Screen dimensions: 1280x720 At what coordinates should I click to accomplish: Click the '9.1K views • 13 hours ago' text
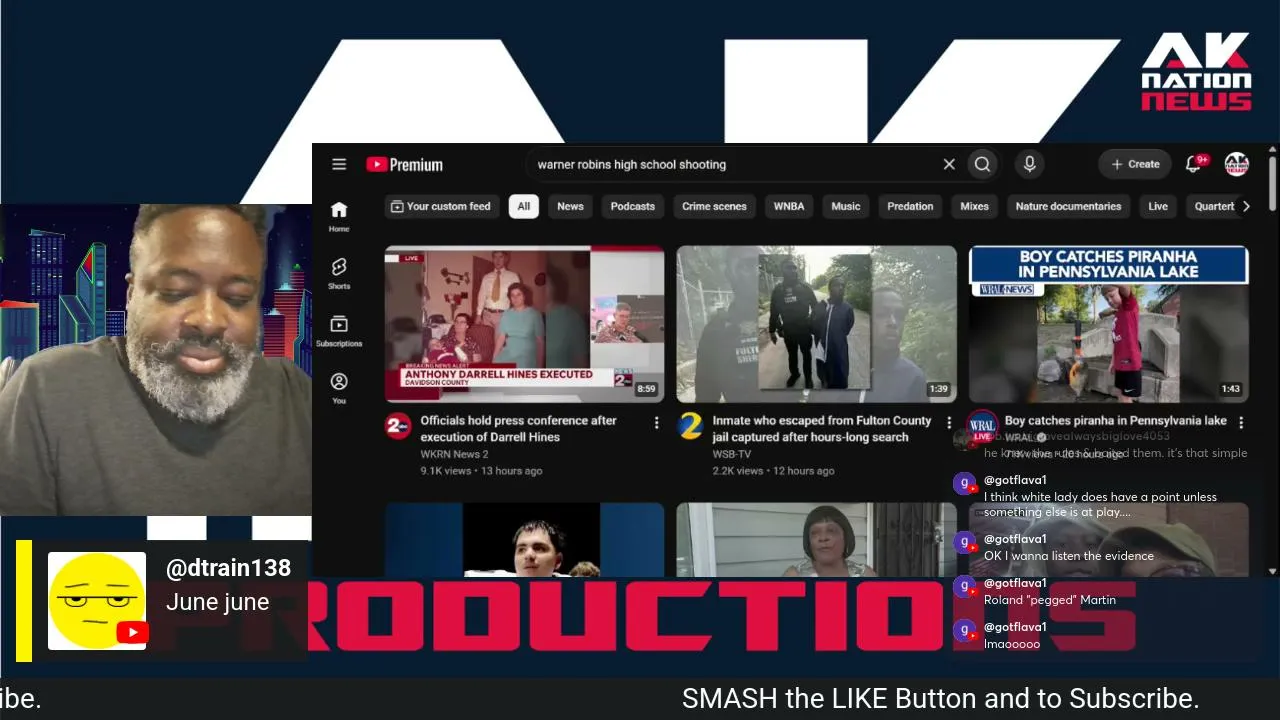481,471
